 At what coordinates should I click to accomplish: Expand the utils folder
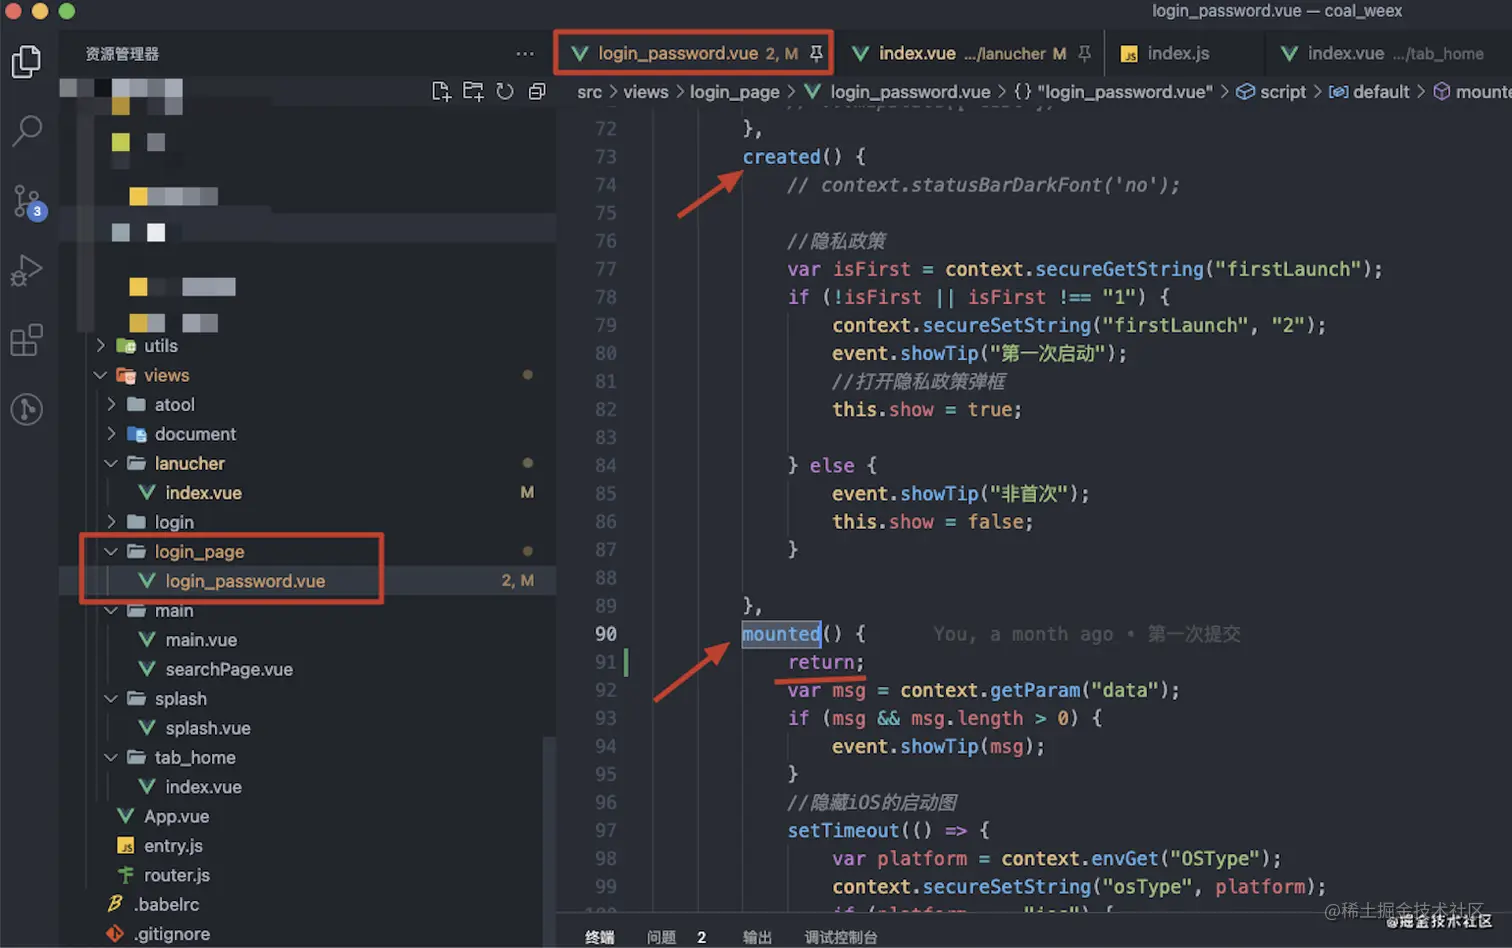100,346
